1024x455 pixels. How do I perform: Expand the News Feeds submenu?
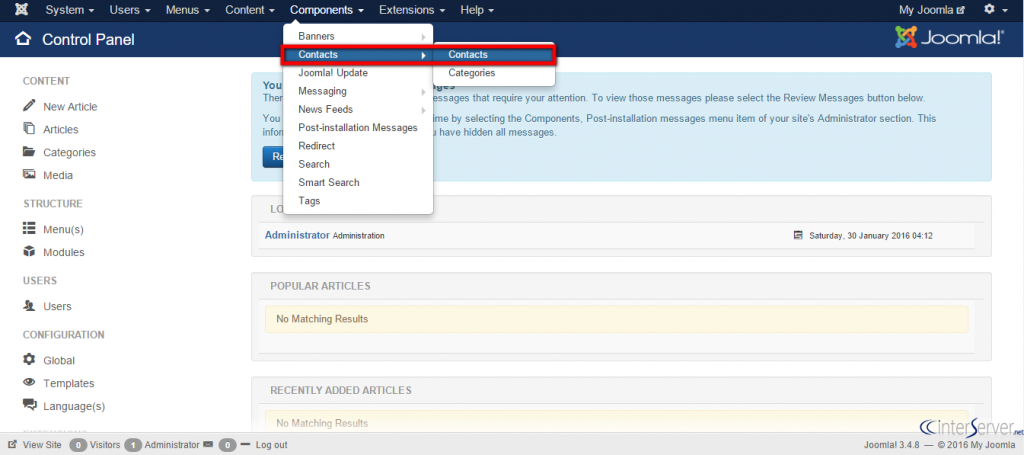358,110
